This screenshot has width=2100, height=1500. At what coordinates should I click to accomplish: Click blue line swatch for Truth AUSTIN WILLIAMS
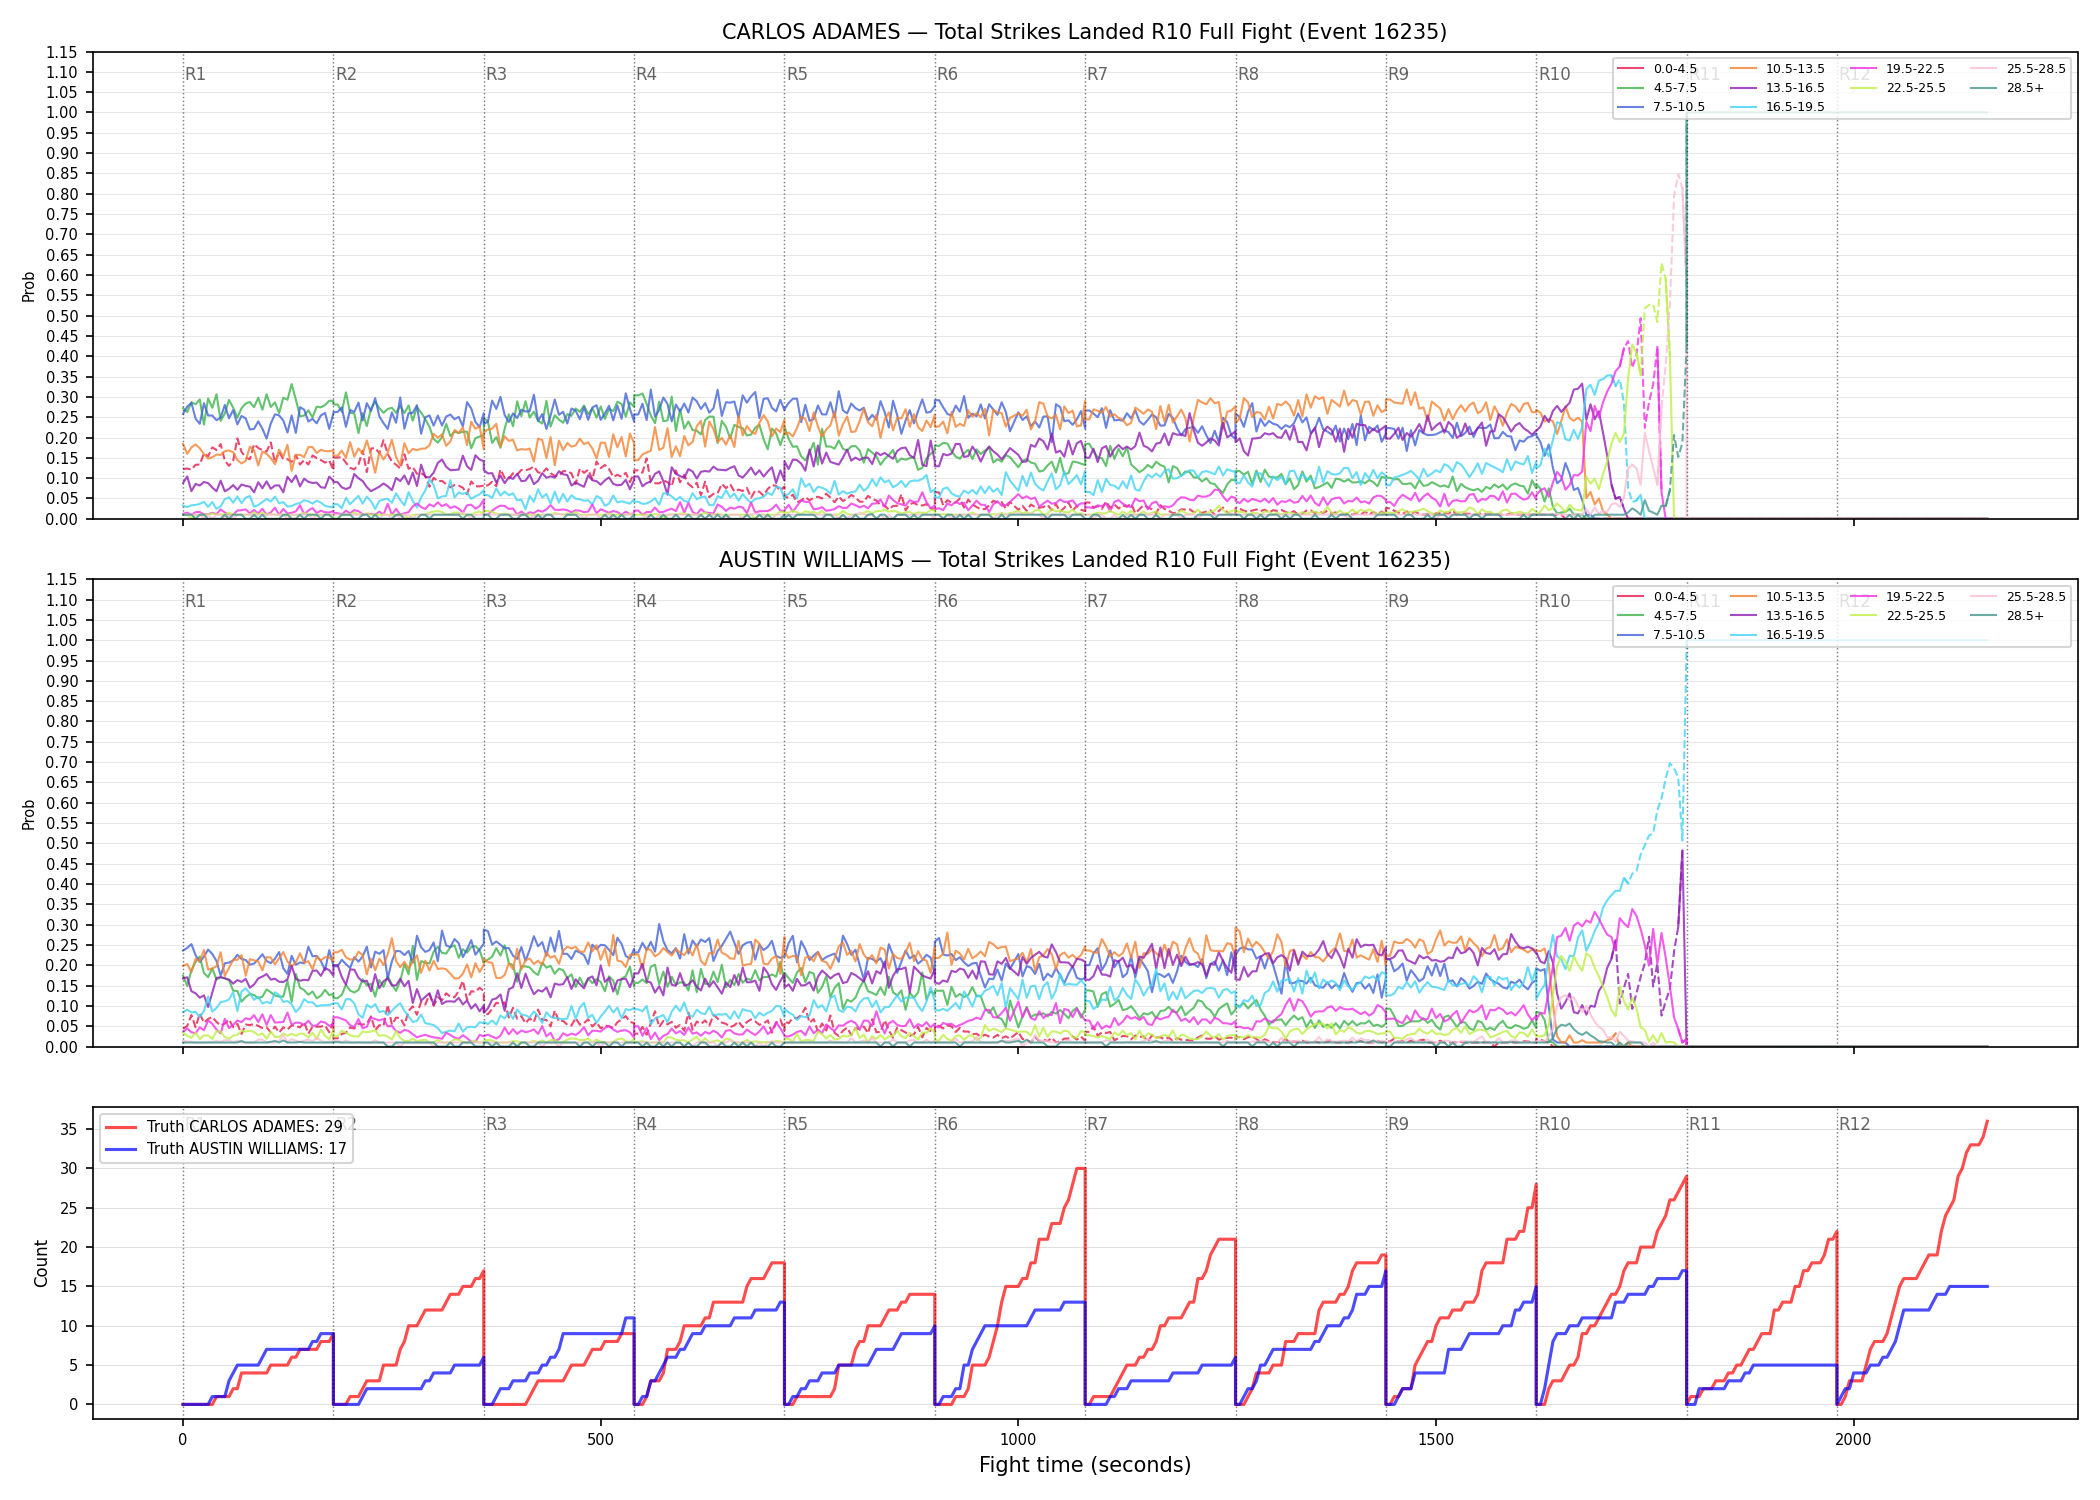[122, 1149]
